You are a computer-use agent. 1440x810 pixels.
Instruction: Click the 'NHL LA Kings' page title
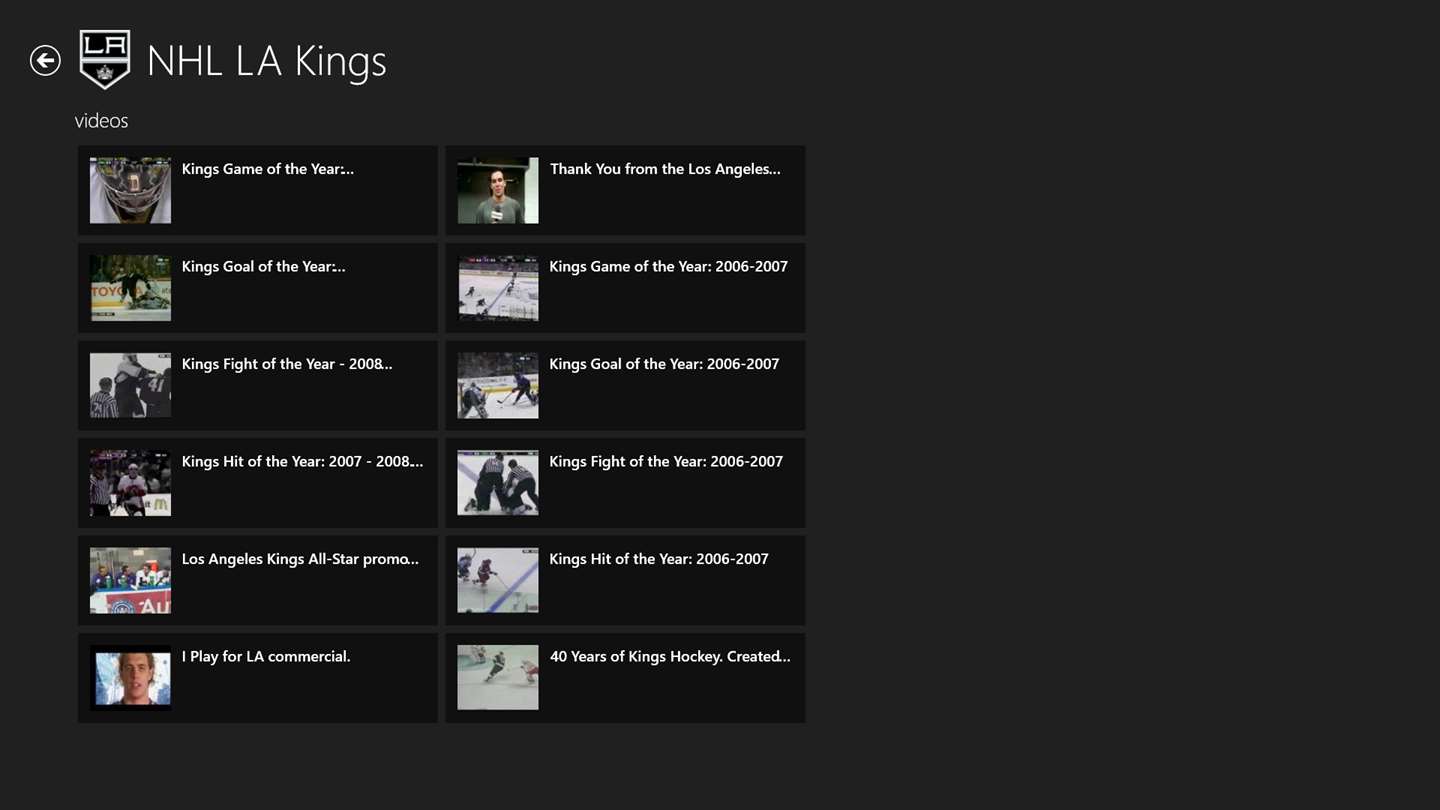point(267,61)
